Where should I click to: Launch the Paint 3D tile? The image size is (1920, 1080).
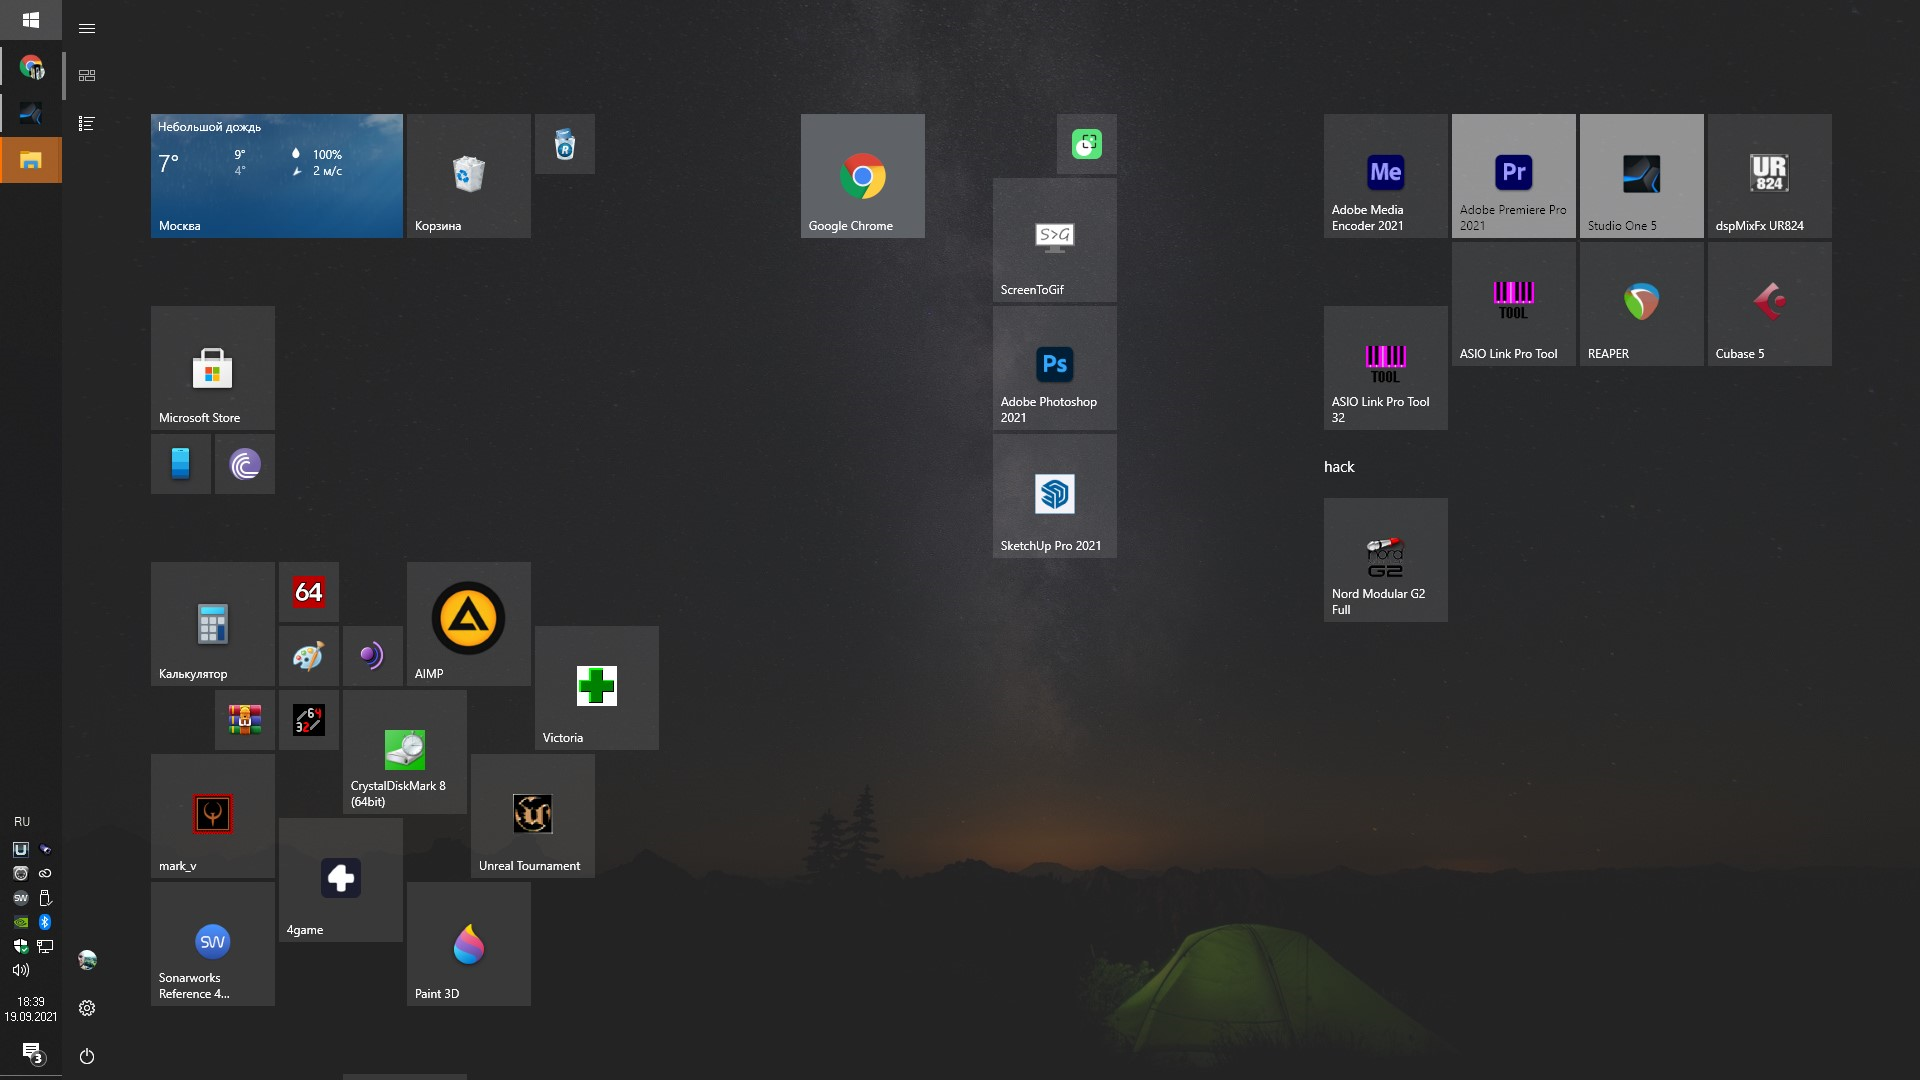pyautogui.click(x=468, y=944)
